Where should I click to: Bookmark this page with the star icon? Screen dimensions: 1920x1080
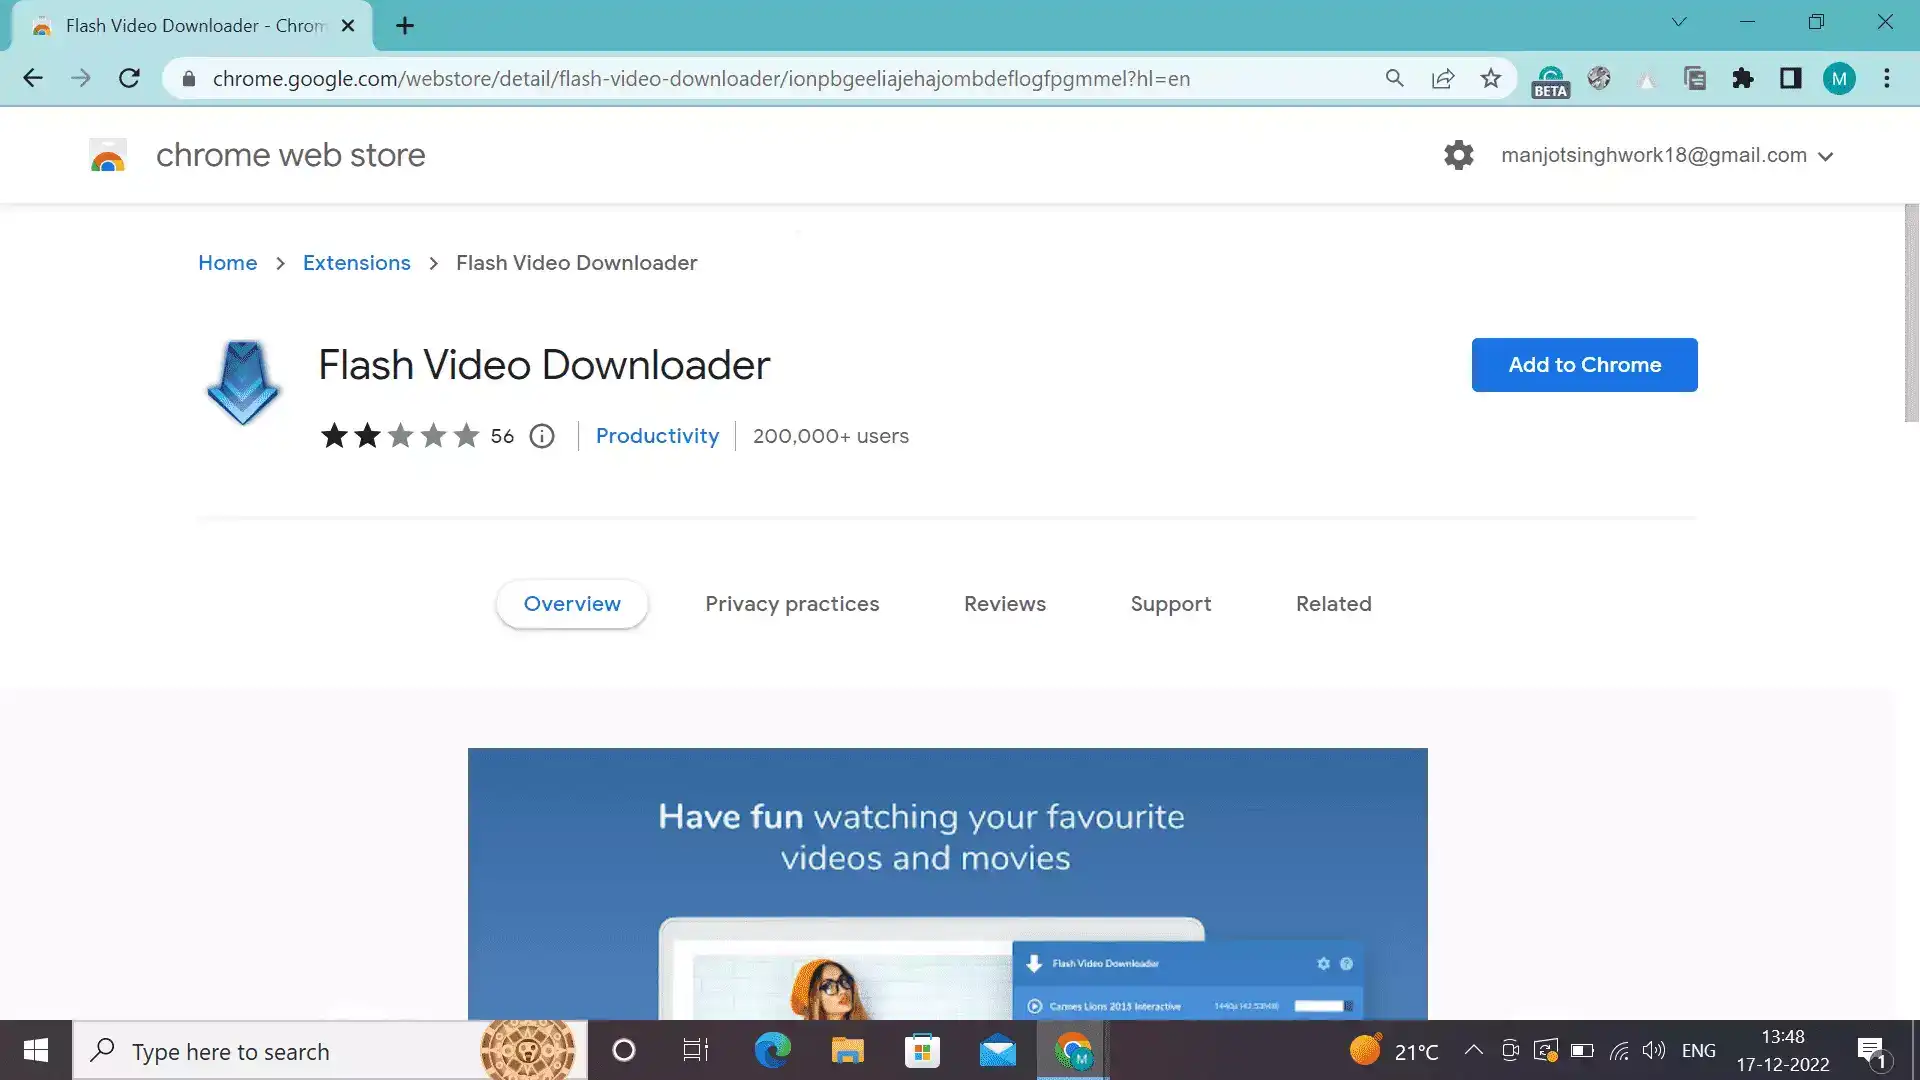click(x=1490, y=78)
